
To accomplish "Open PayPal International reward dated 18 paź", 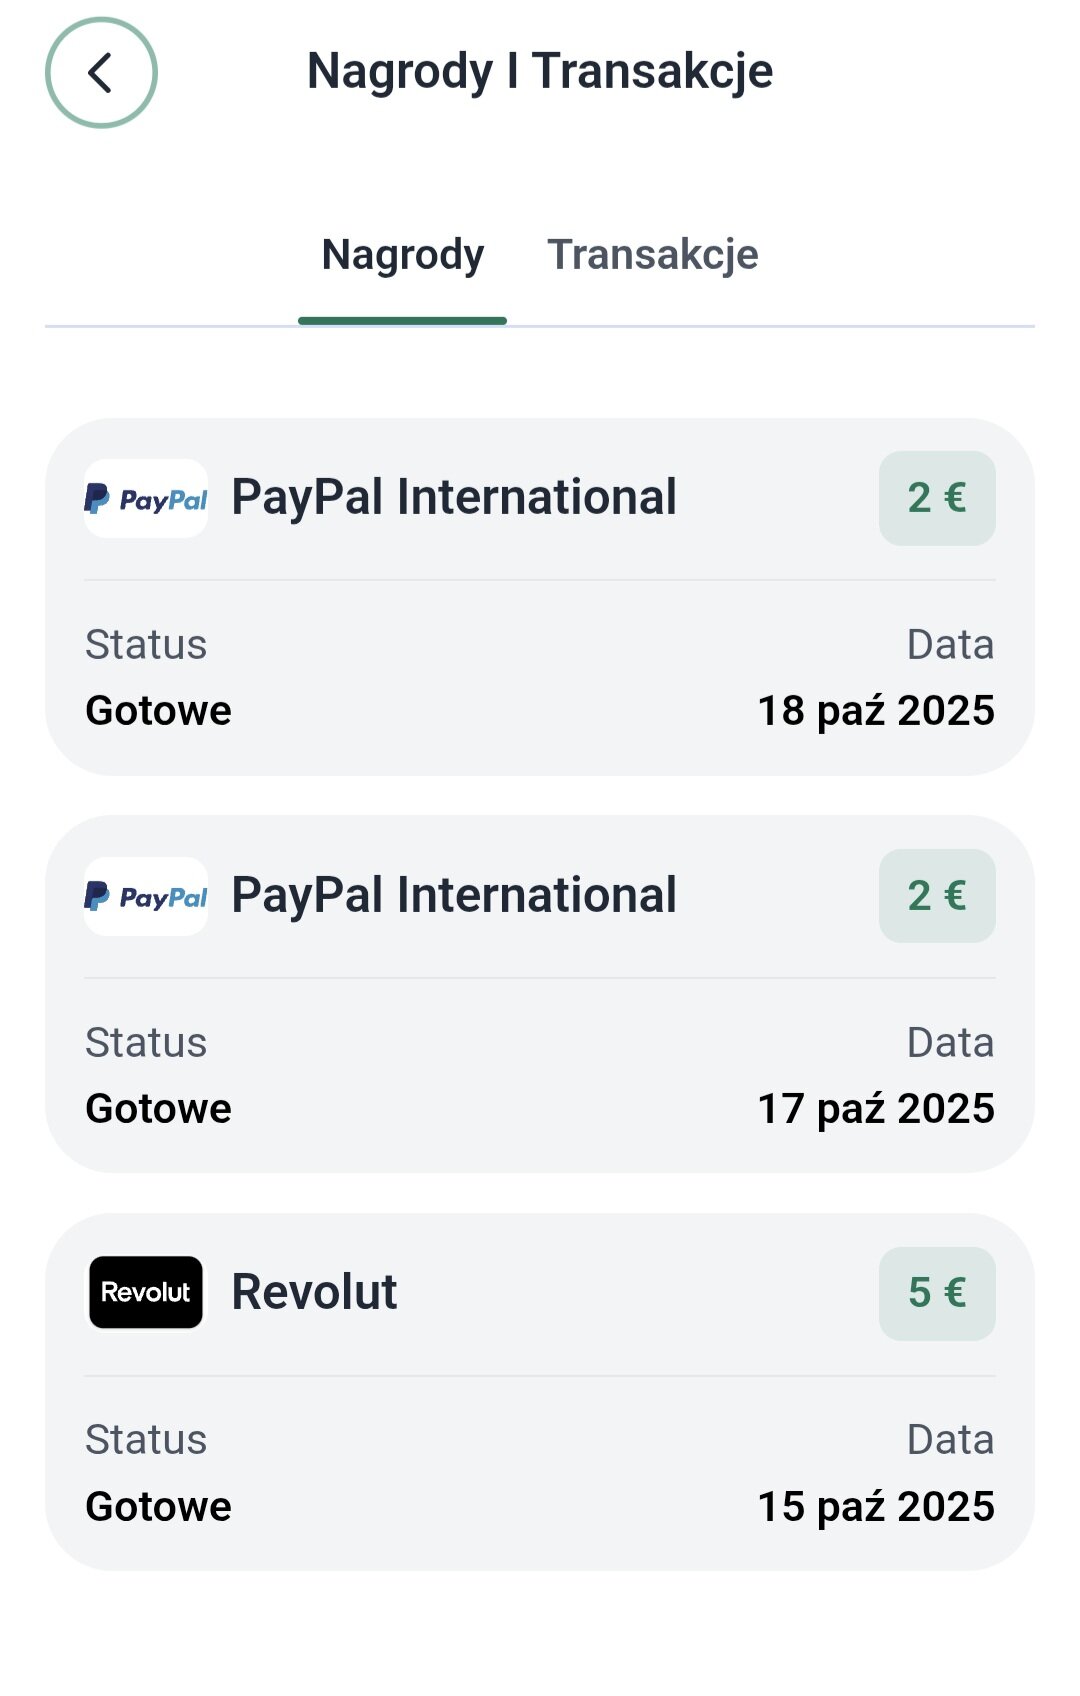I will pos(454,498).
